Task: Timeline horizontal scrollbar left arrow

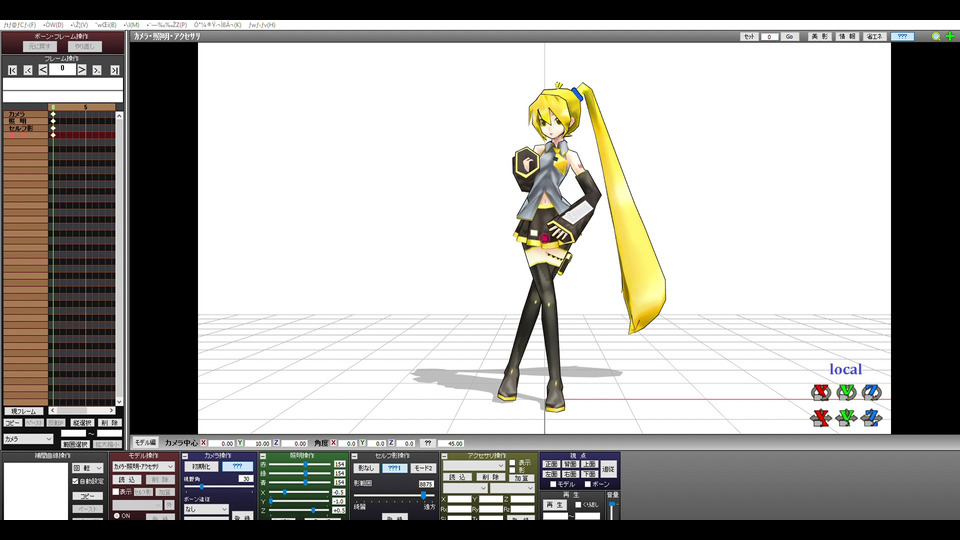Action: [53, 411]
